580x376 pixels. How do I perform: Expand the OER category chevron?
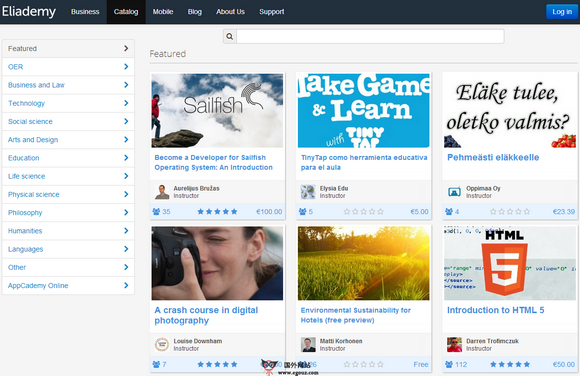click(126, 67)
